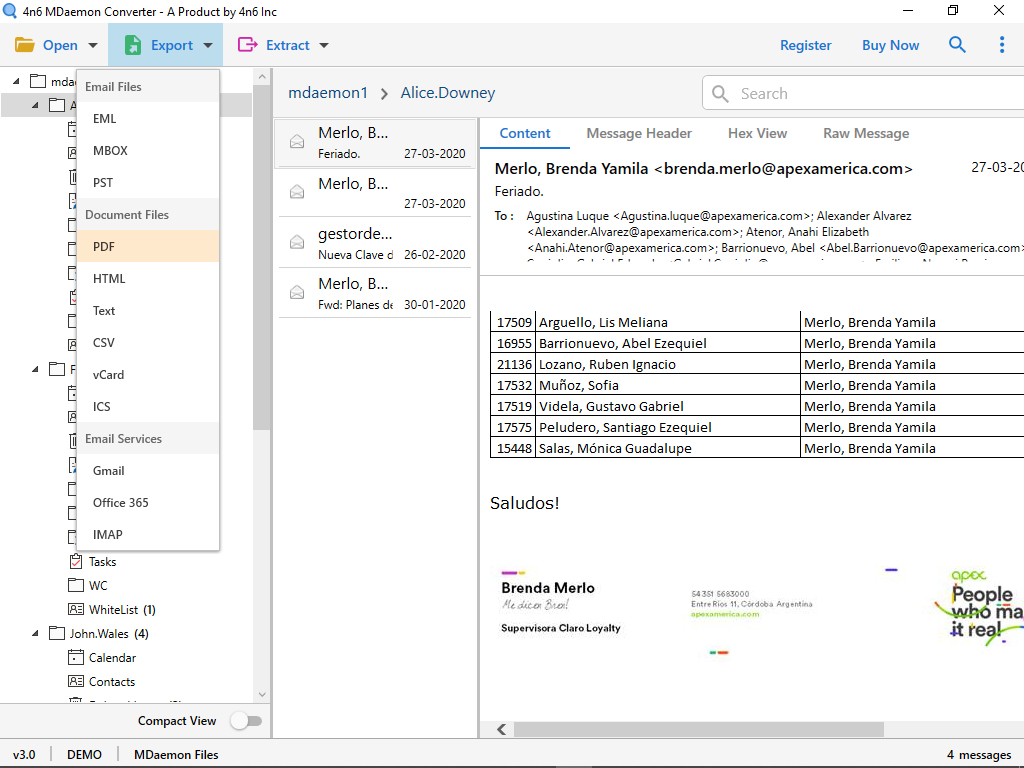Click the Contacts icon under John.Wales
The height and width of the screenshot is (768, 1024).
(x=76, y=681)
